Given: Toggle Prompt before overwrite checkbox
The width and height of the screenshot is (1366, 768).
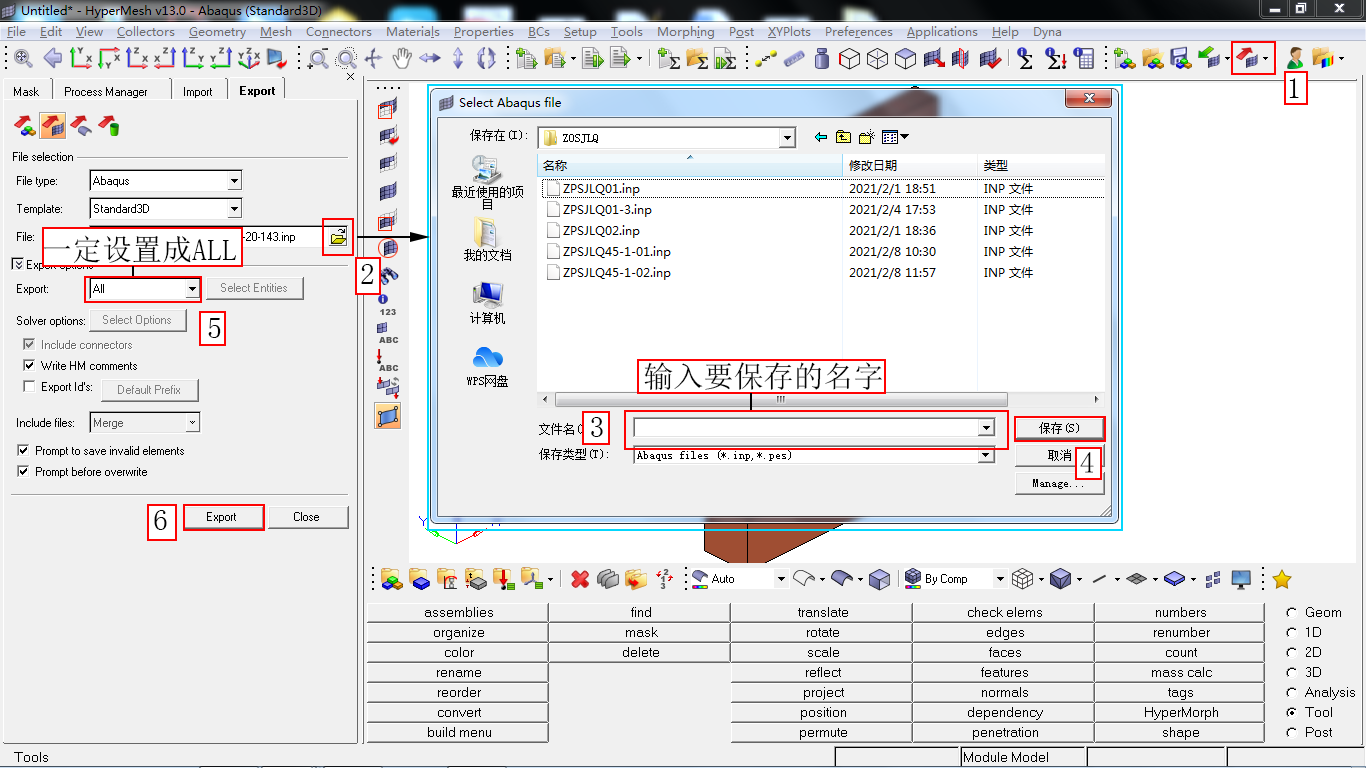Looking at the screenshot, I should pyautogui.click(x=24, y=472).
